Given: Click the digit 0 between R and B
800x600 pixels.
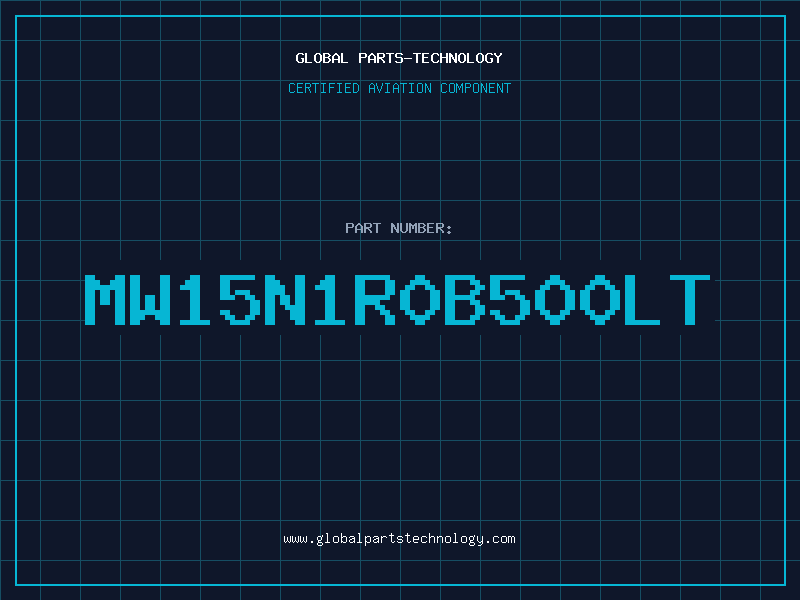Looking at the screenshot, I should (x=420, y=300).
